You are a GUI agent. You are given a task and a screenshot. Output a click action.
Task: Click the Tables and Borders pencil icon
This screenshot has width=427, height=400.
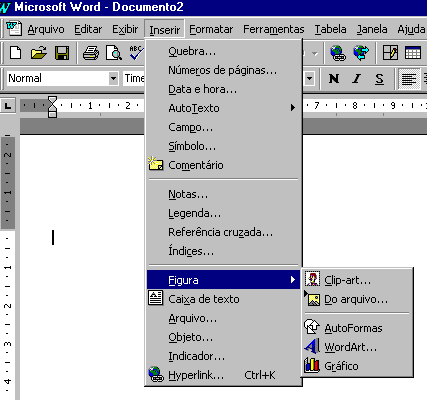(390, 53)
